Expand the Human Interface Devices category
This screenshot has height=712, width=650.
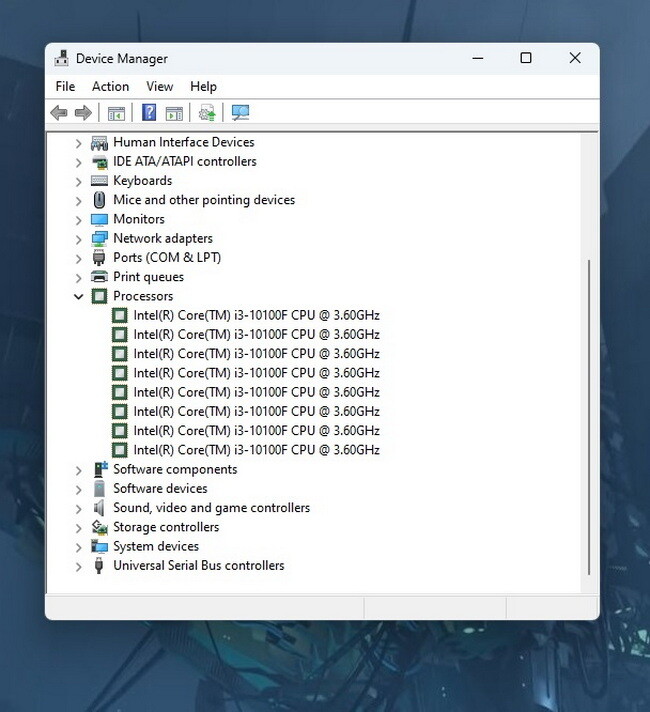coord(79,142)
